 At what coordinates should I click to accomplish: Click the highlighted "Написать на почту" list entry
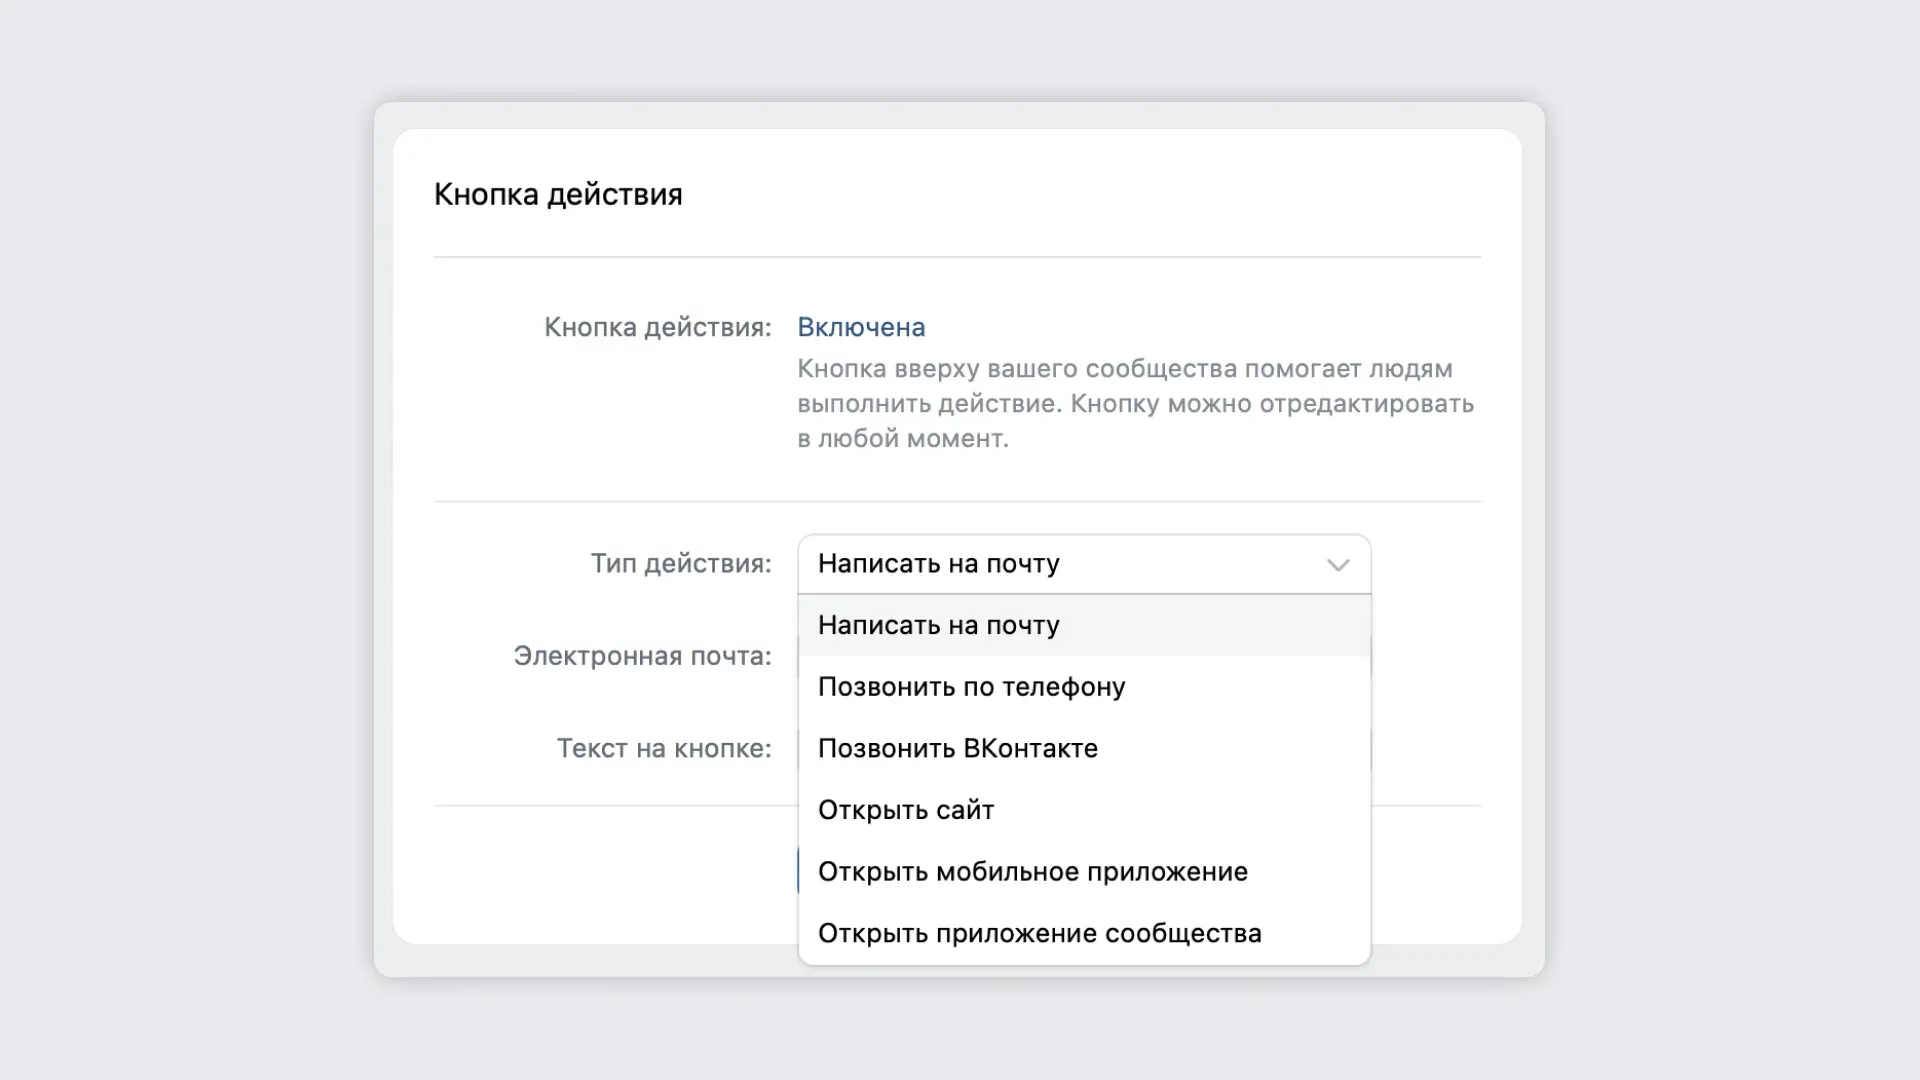pyautogui.click(x=938, y=625)
